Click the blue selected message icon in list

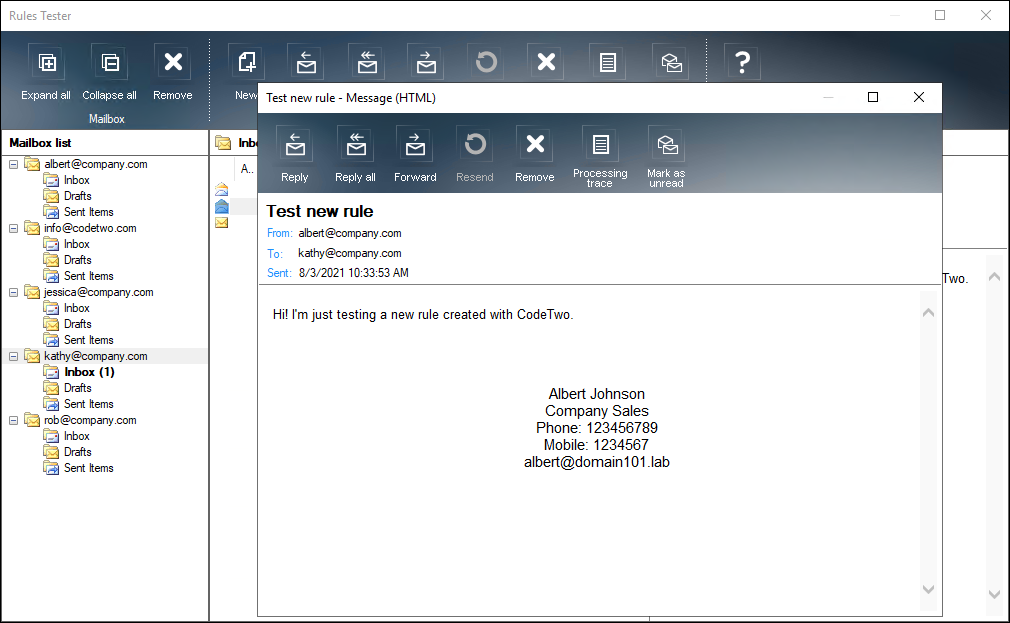coord(222,206)
